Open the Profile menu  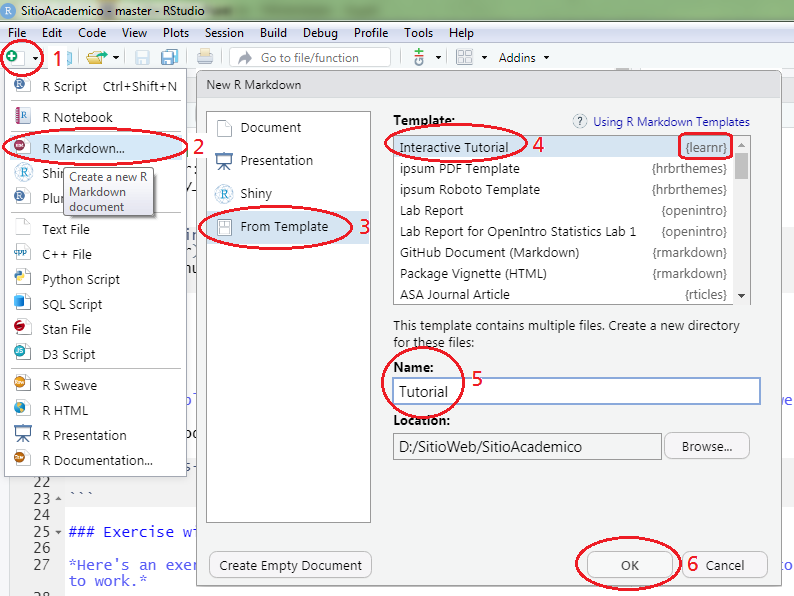pyautogui.click(x=371, y=33)
